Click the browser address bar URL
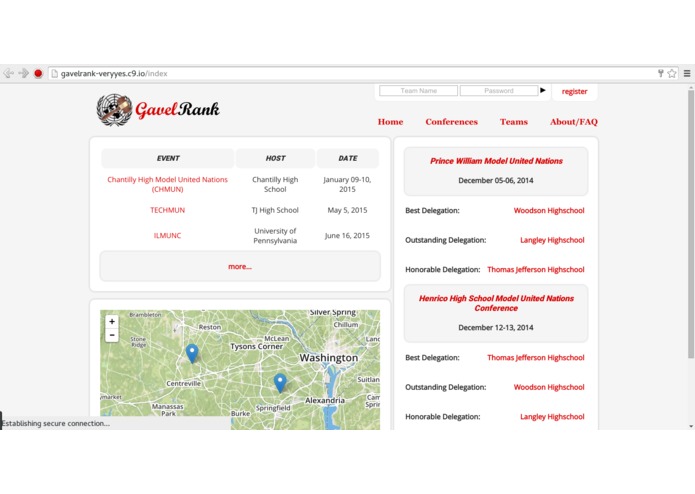695x494 pixels. (114, 74)
